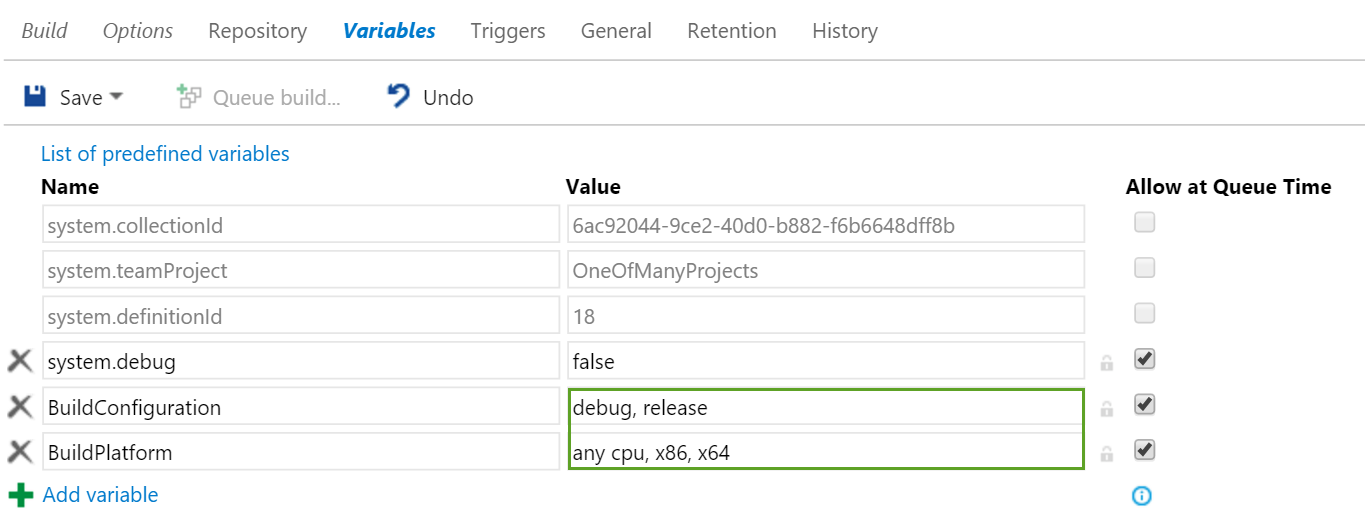Open the Repository tab
Viewport: 1365px width, 526px height.
(257, 31)
